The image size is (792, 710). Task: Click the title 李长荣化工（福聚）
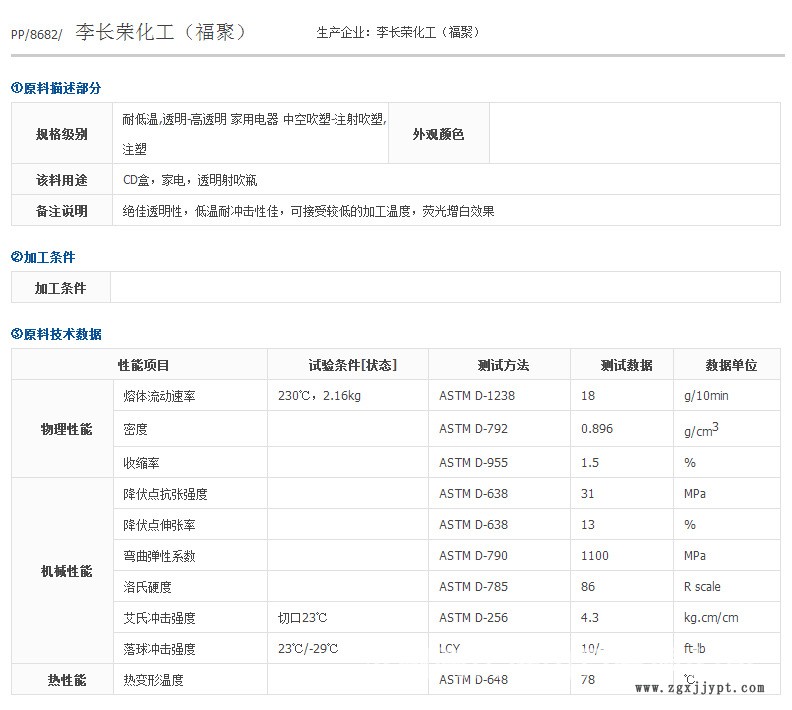160,32
